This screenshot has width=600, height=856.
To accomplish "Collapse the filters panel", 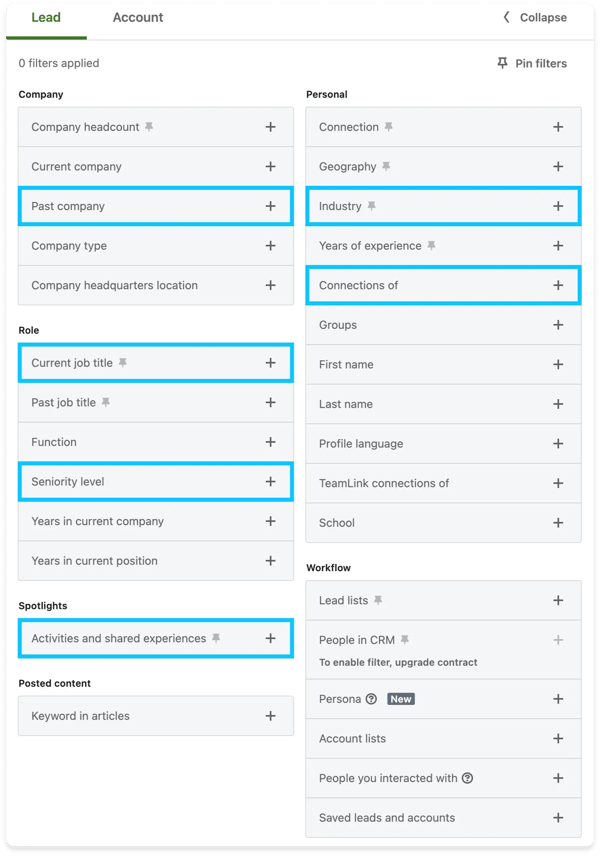I will coord(535,18).
